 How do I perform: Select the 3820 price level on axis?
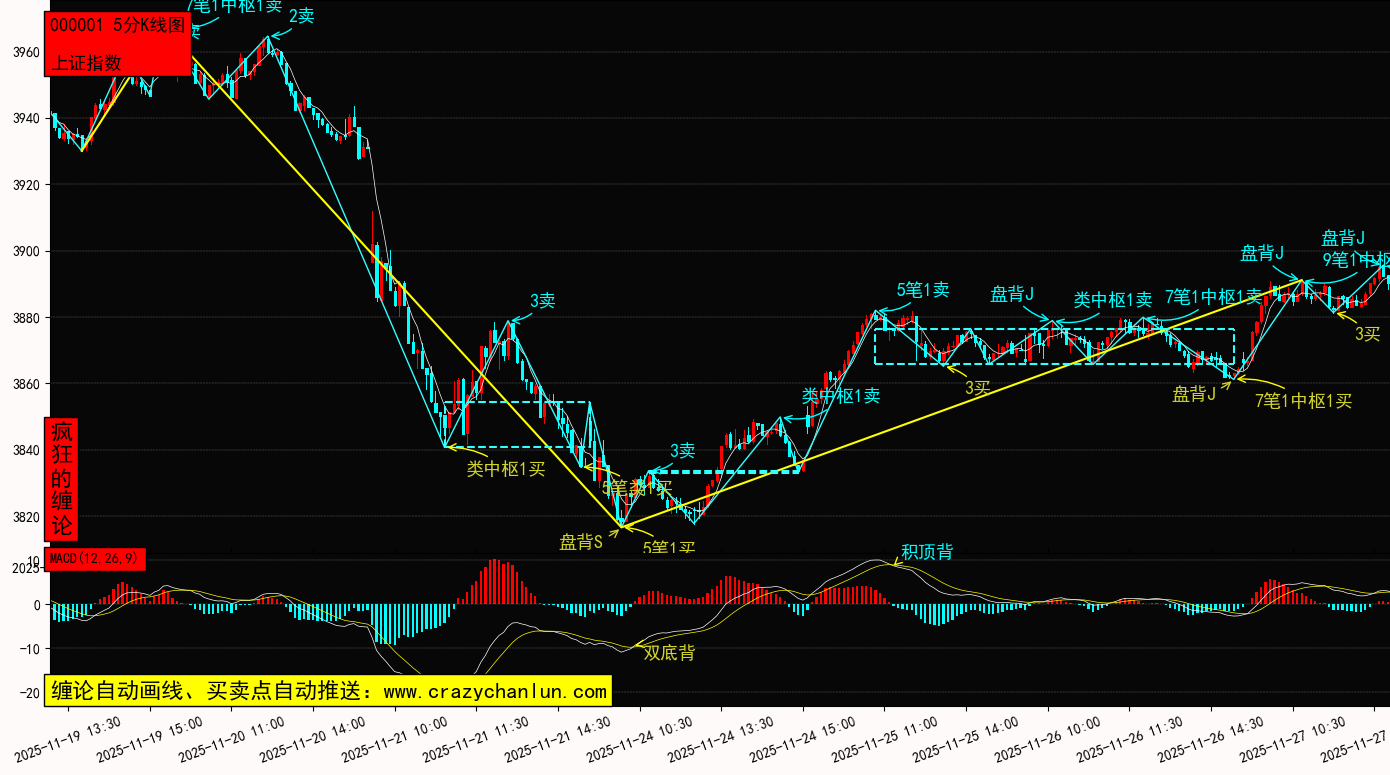(x=25, y=517)
